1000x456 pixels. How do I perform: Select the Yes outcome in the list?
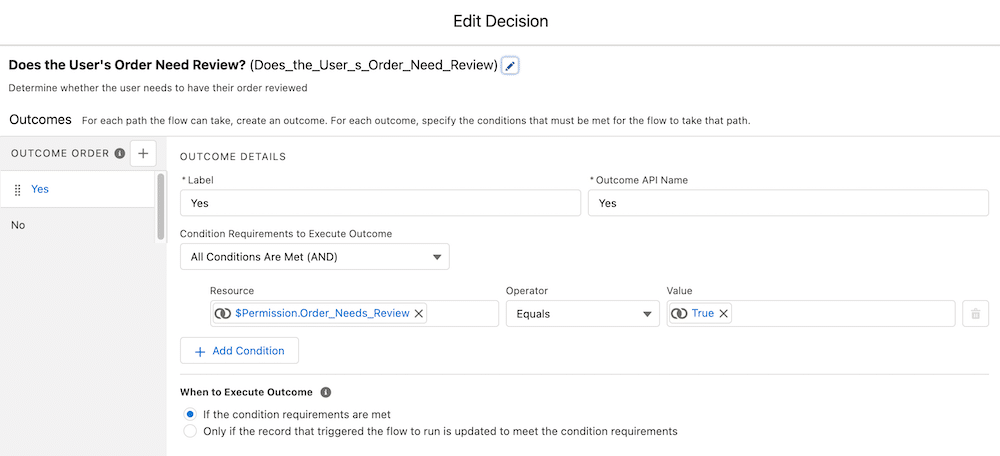pyautogui.click(x=77, y=189)
